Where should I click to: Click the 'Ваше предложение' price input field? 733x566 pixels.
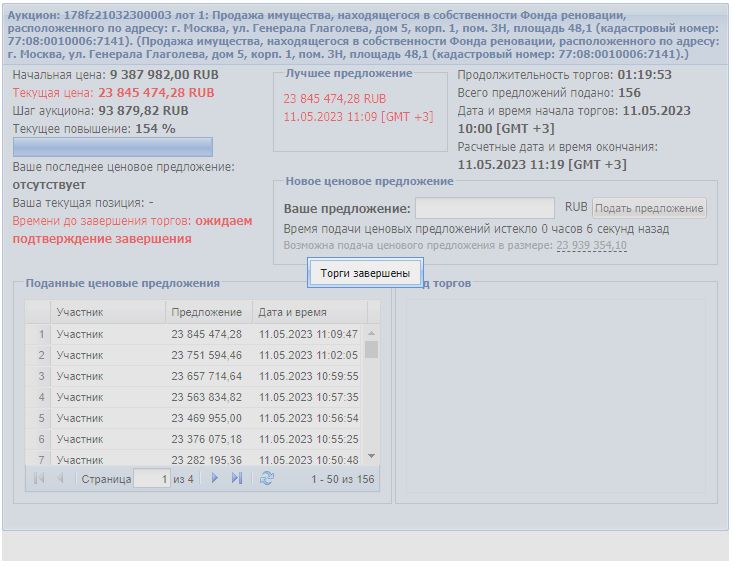(485, 208)
